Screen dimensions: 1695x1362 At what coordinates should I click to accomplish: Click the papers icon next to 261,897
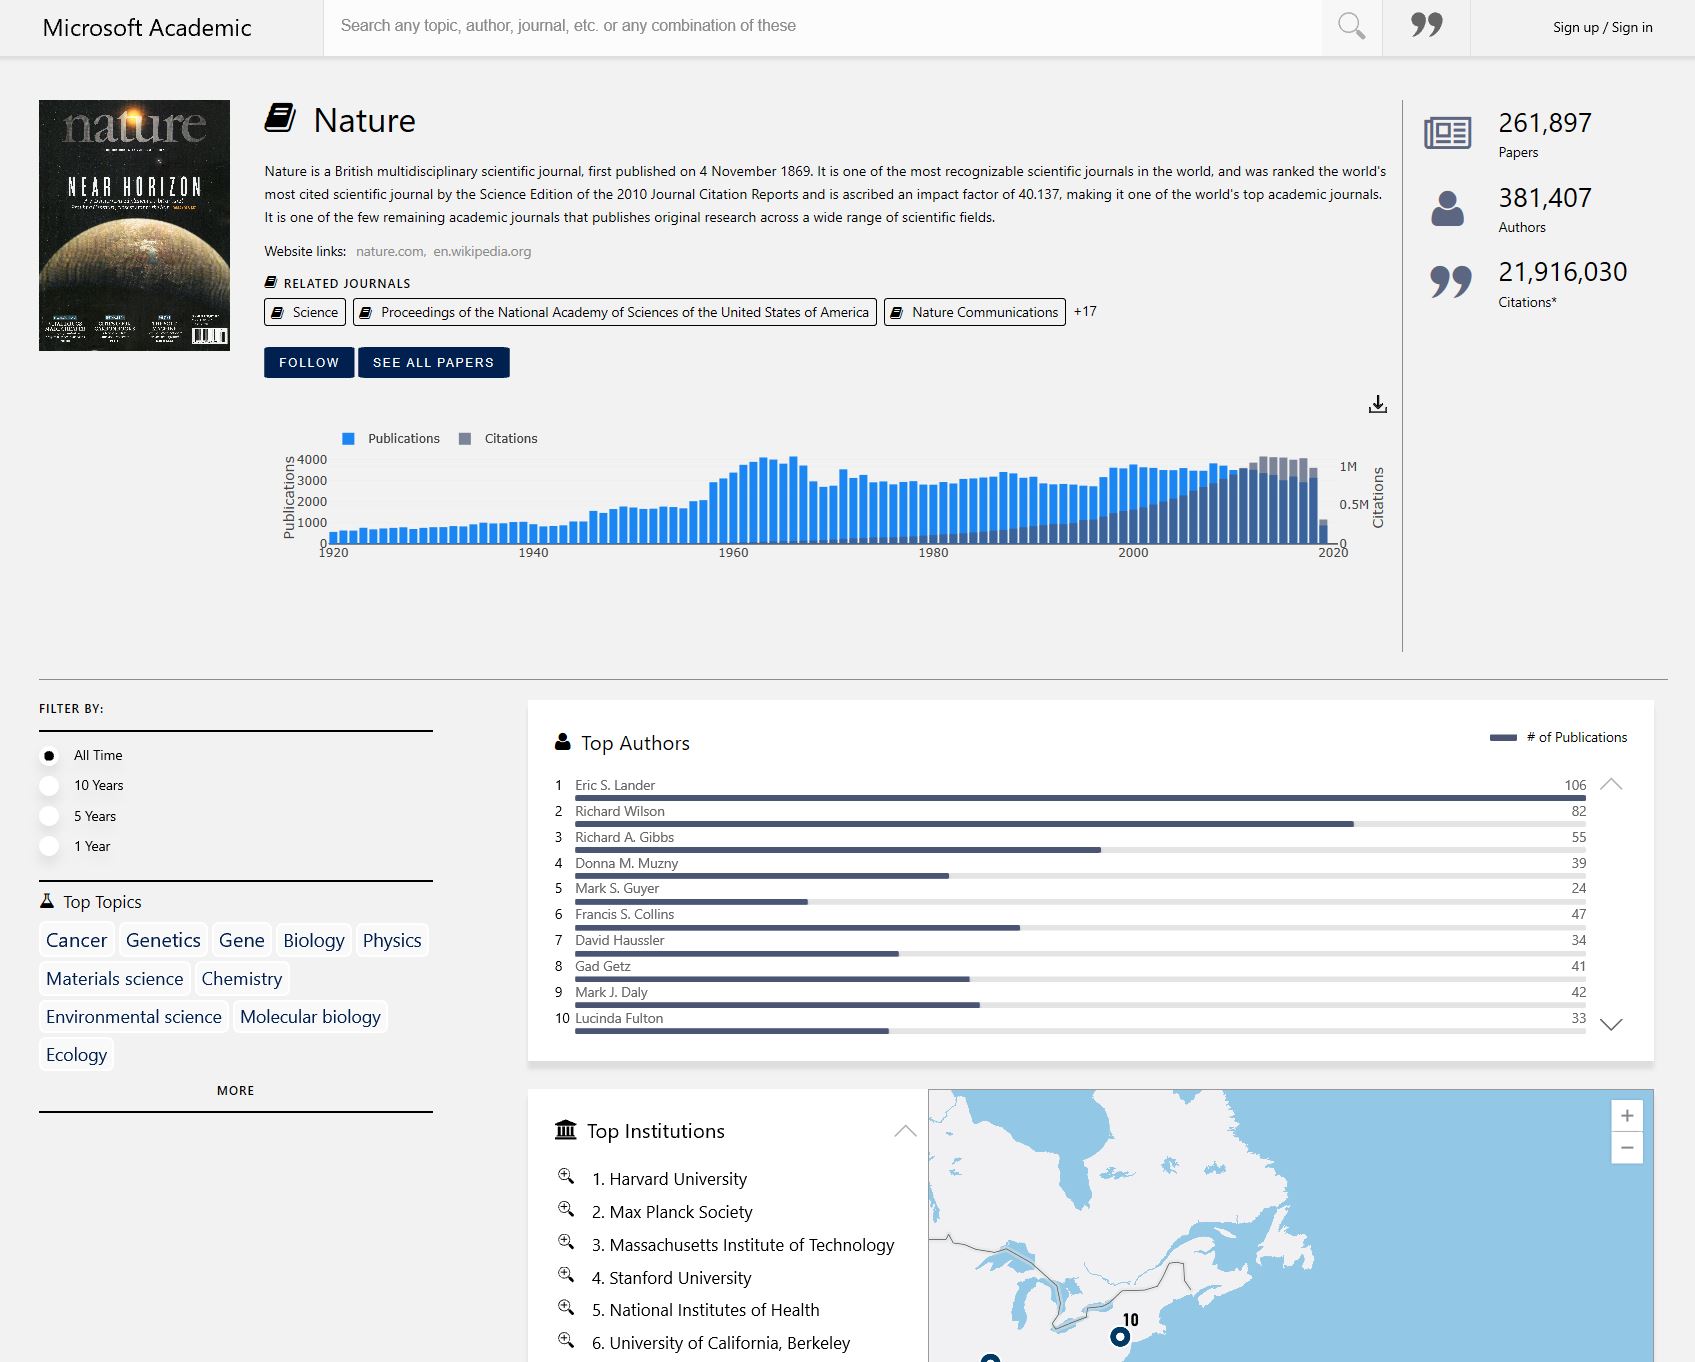(x=1446, y=131)
